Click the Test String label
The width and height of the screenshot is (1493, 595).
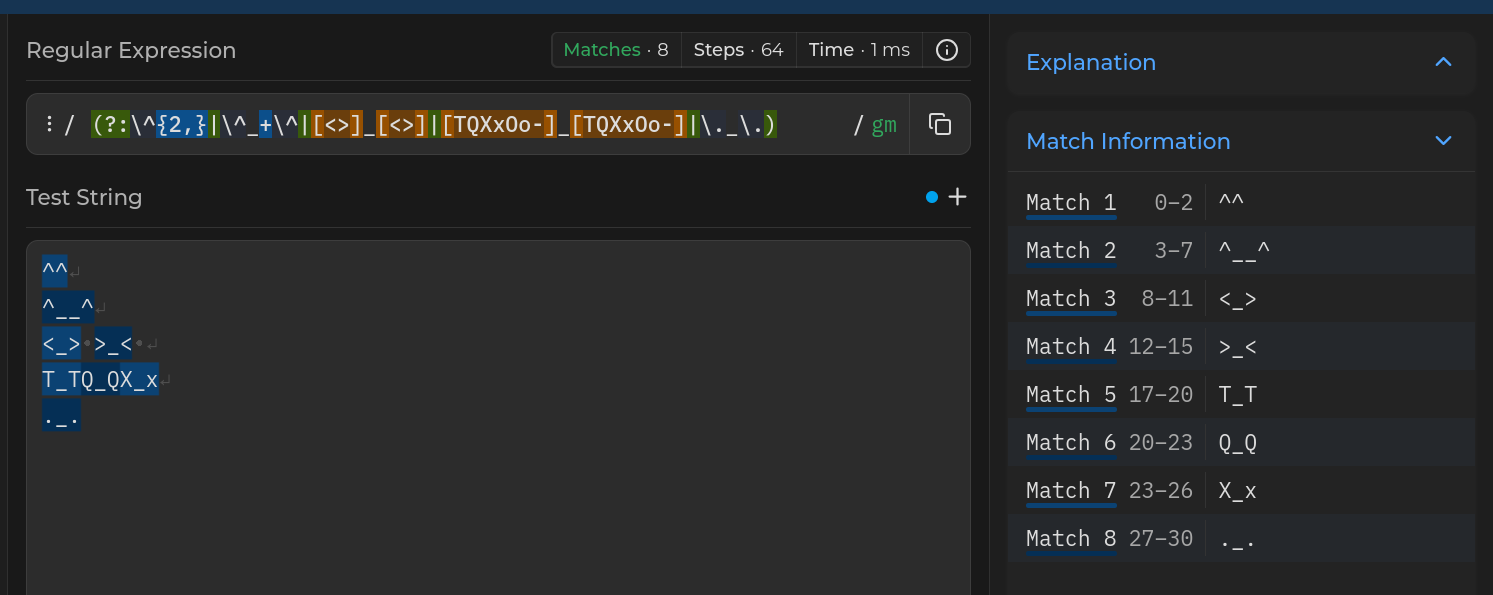84,197
